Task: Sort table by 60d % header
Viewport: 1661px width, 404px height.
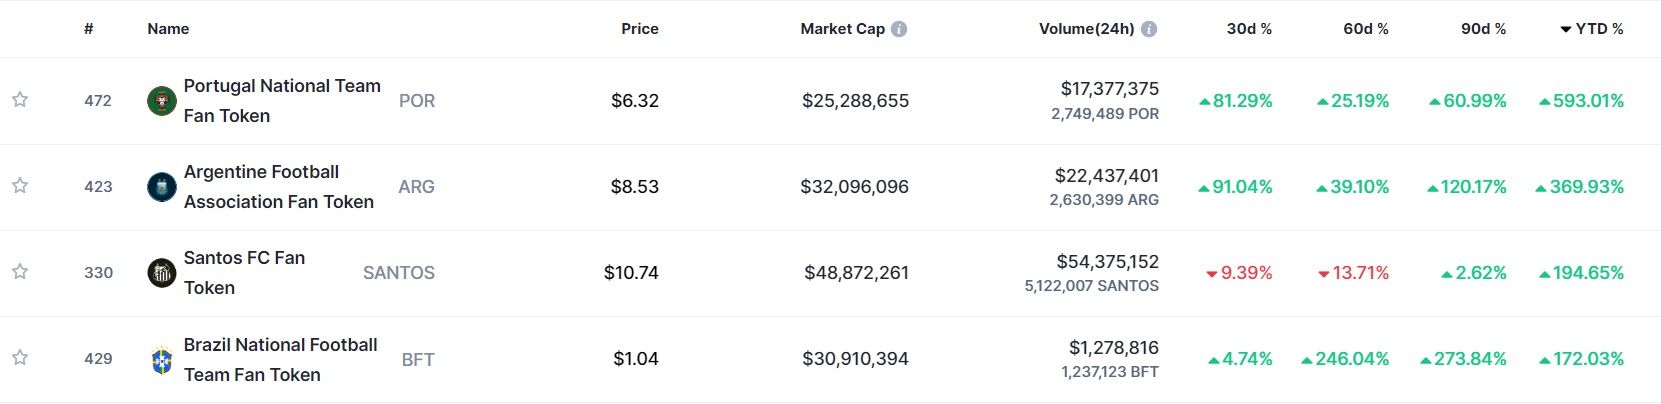Action: (x=1365, y=29)
